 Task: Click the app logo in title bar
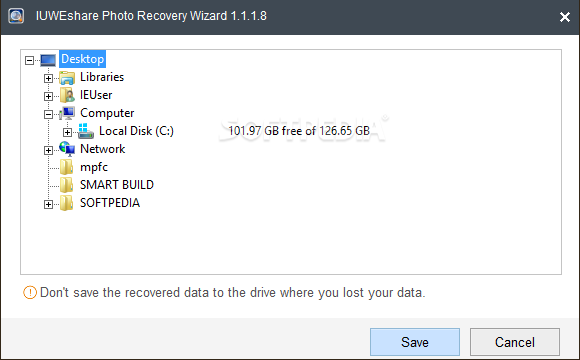click(x=16, y=16)
